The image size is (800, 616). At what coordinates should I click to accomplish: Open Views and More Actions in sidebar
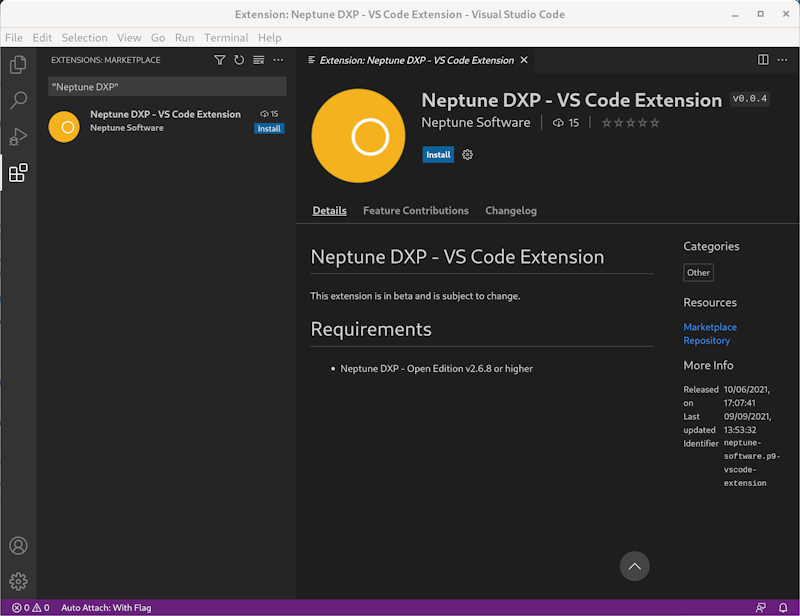[x=279, y=60]
